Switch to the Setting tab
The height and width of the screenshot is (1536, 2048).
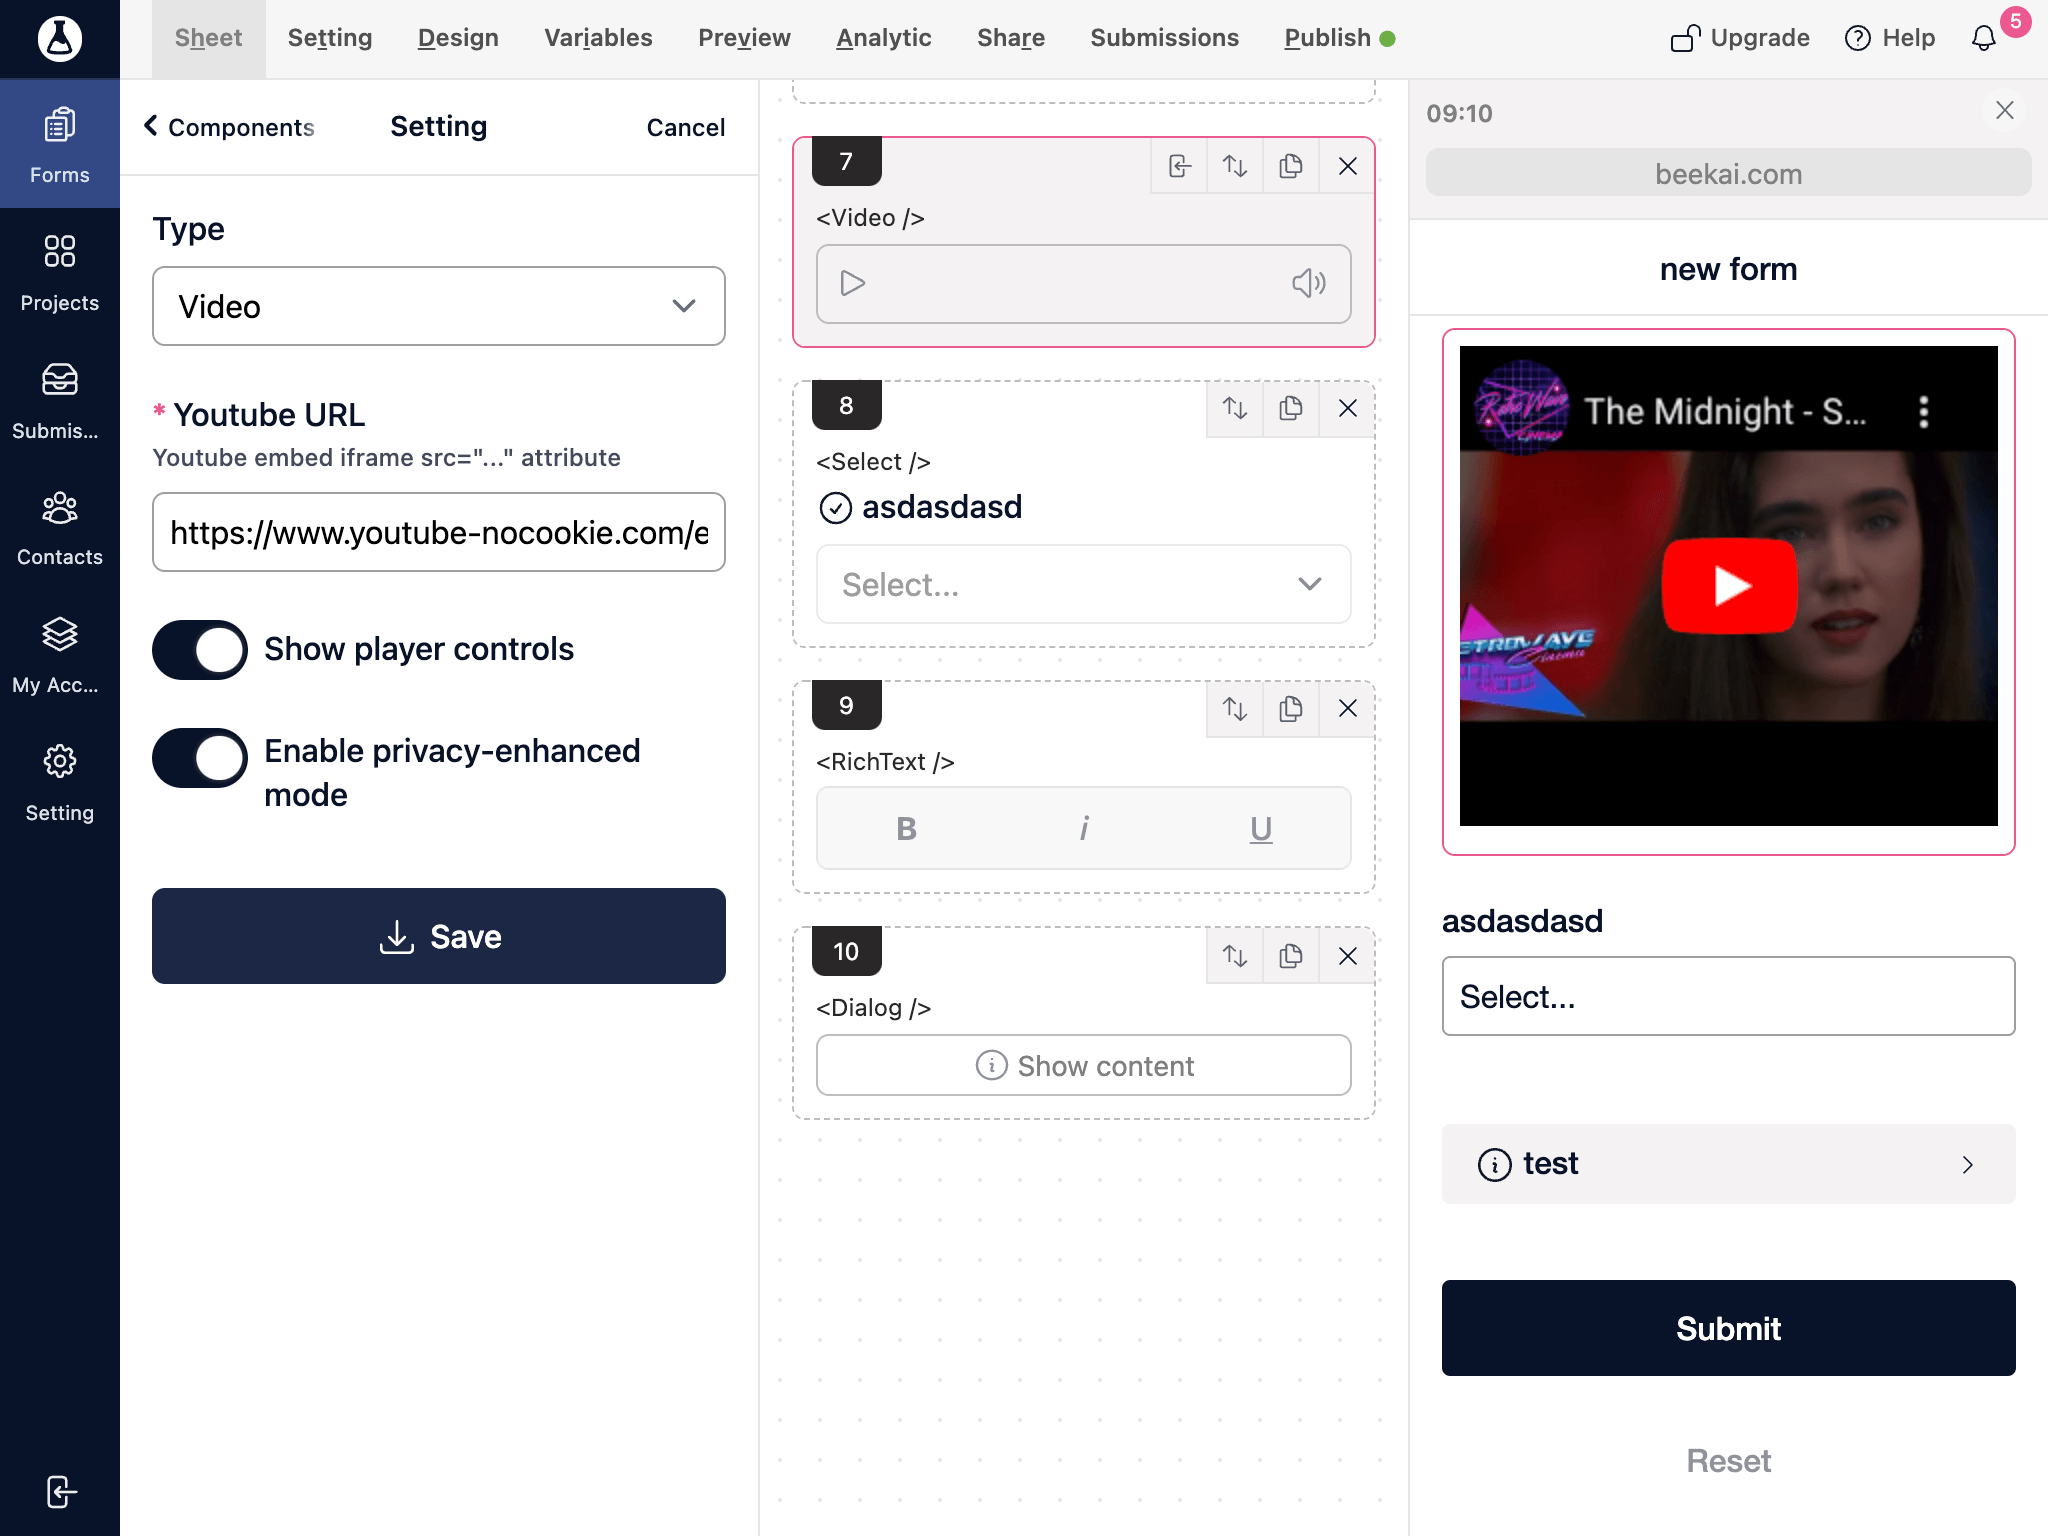[x=330, y=38]
